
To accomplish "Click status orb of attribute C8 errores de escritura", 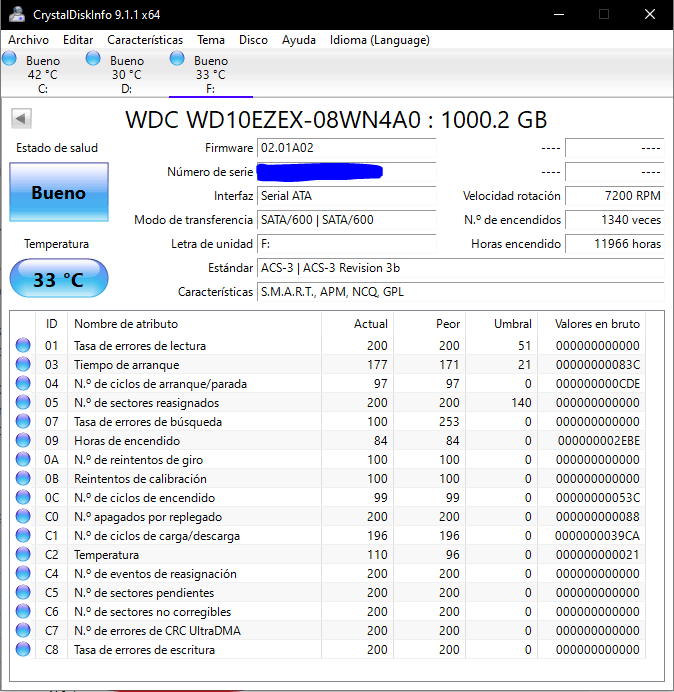I will coord(23,649).
